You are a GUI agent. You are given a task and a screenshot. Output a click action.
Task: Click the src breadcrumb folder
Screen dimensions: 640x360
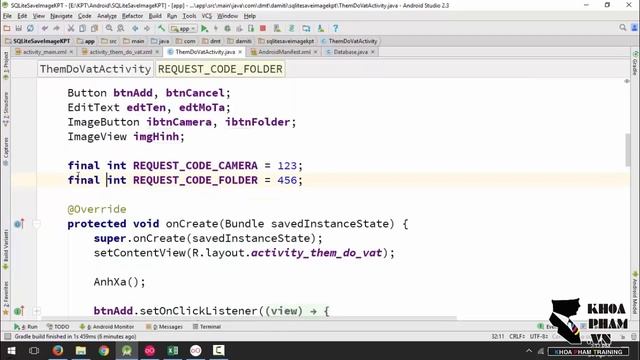pos(109,41)
